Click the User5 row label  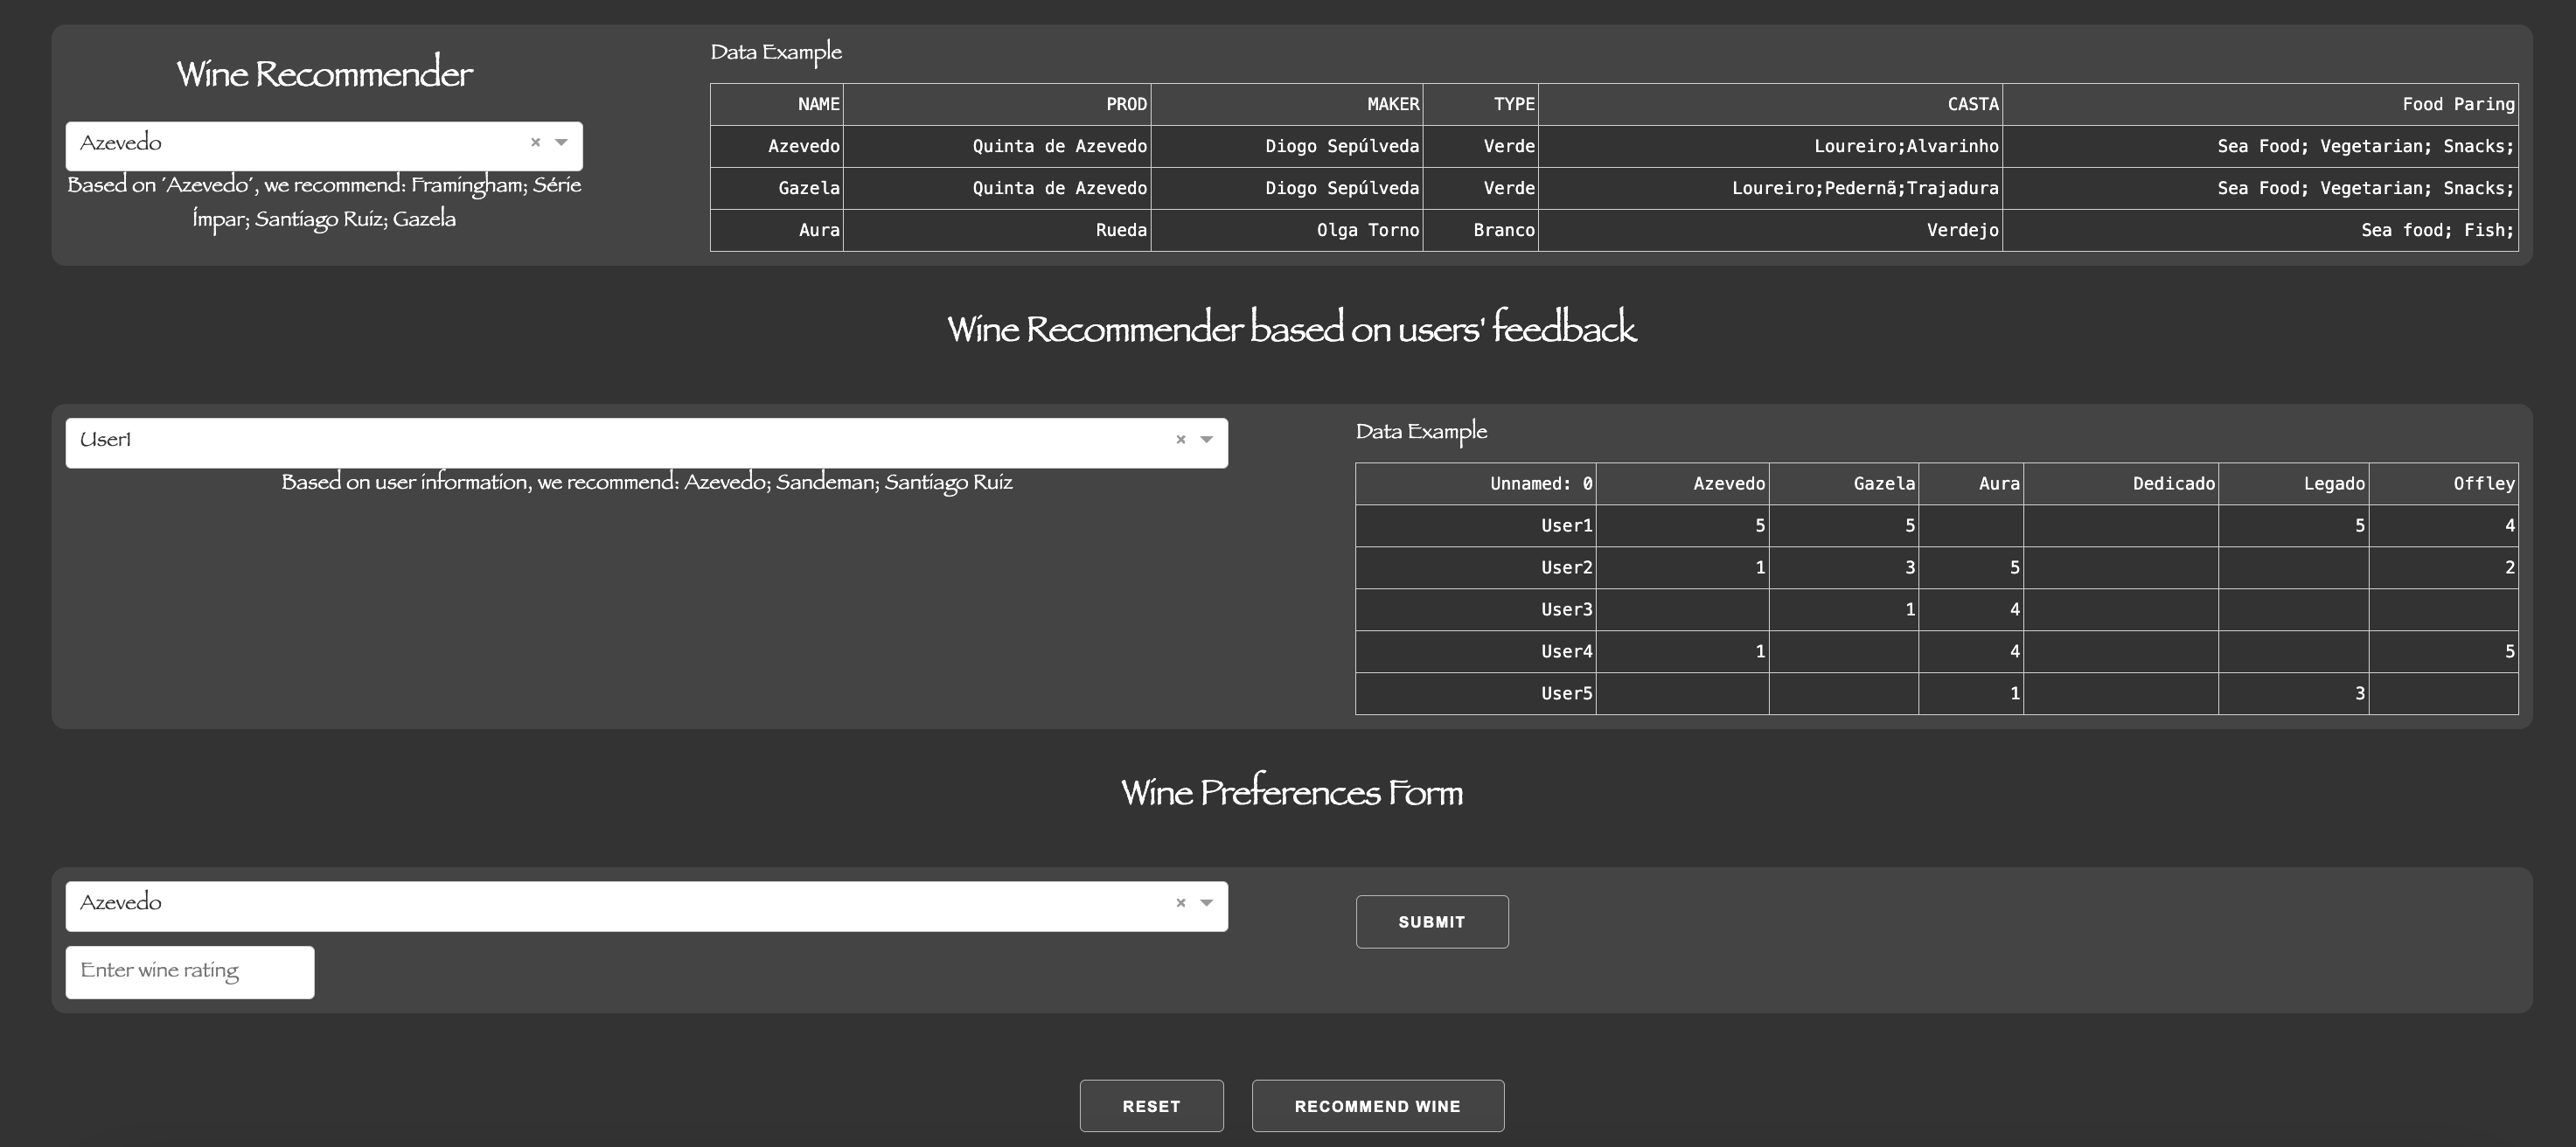(x=1476, y=694)
